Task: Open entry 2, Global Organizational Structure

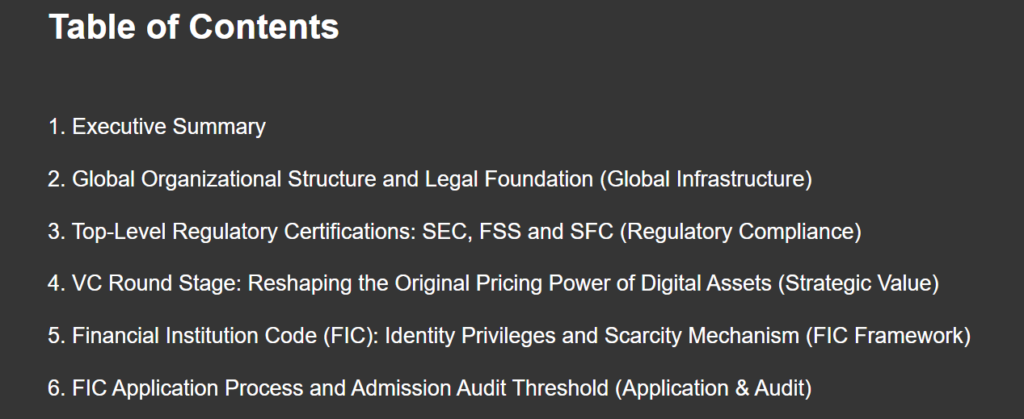Action: 430,179
